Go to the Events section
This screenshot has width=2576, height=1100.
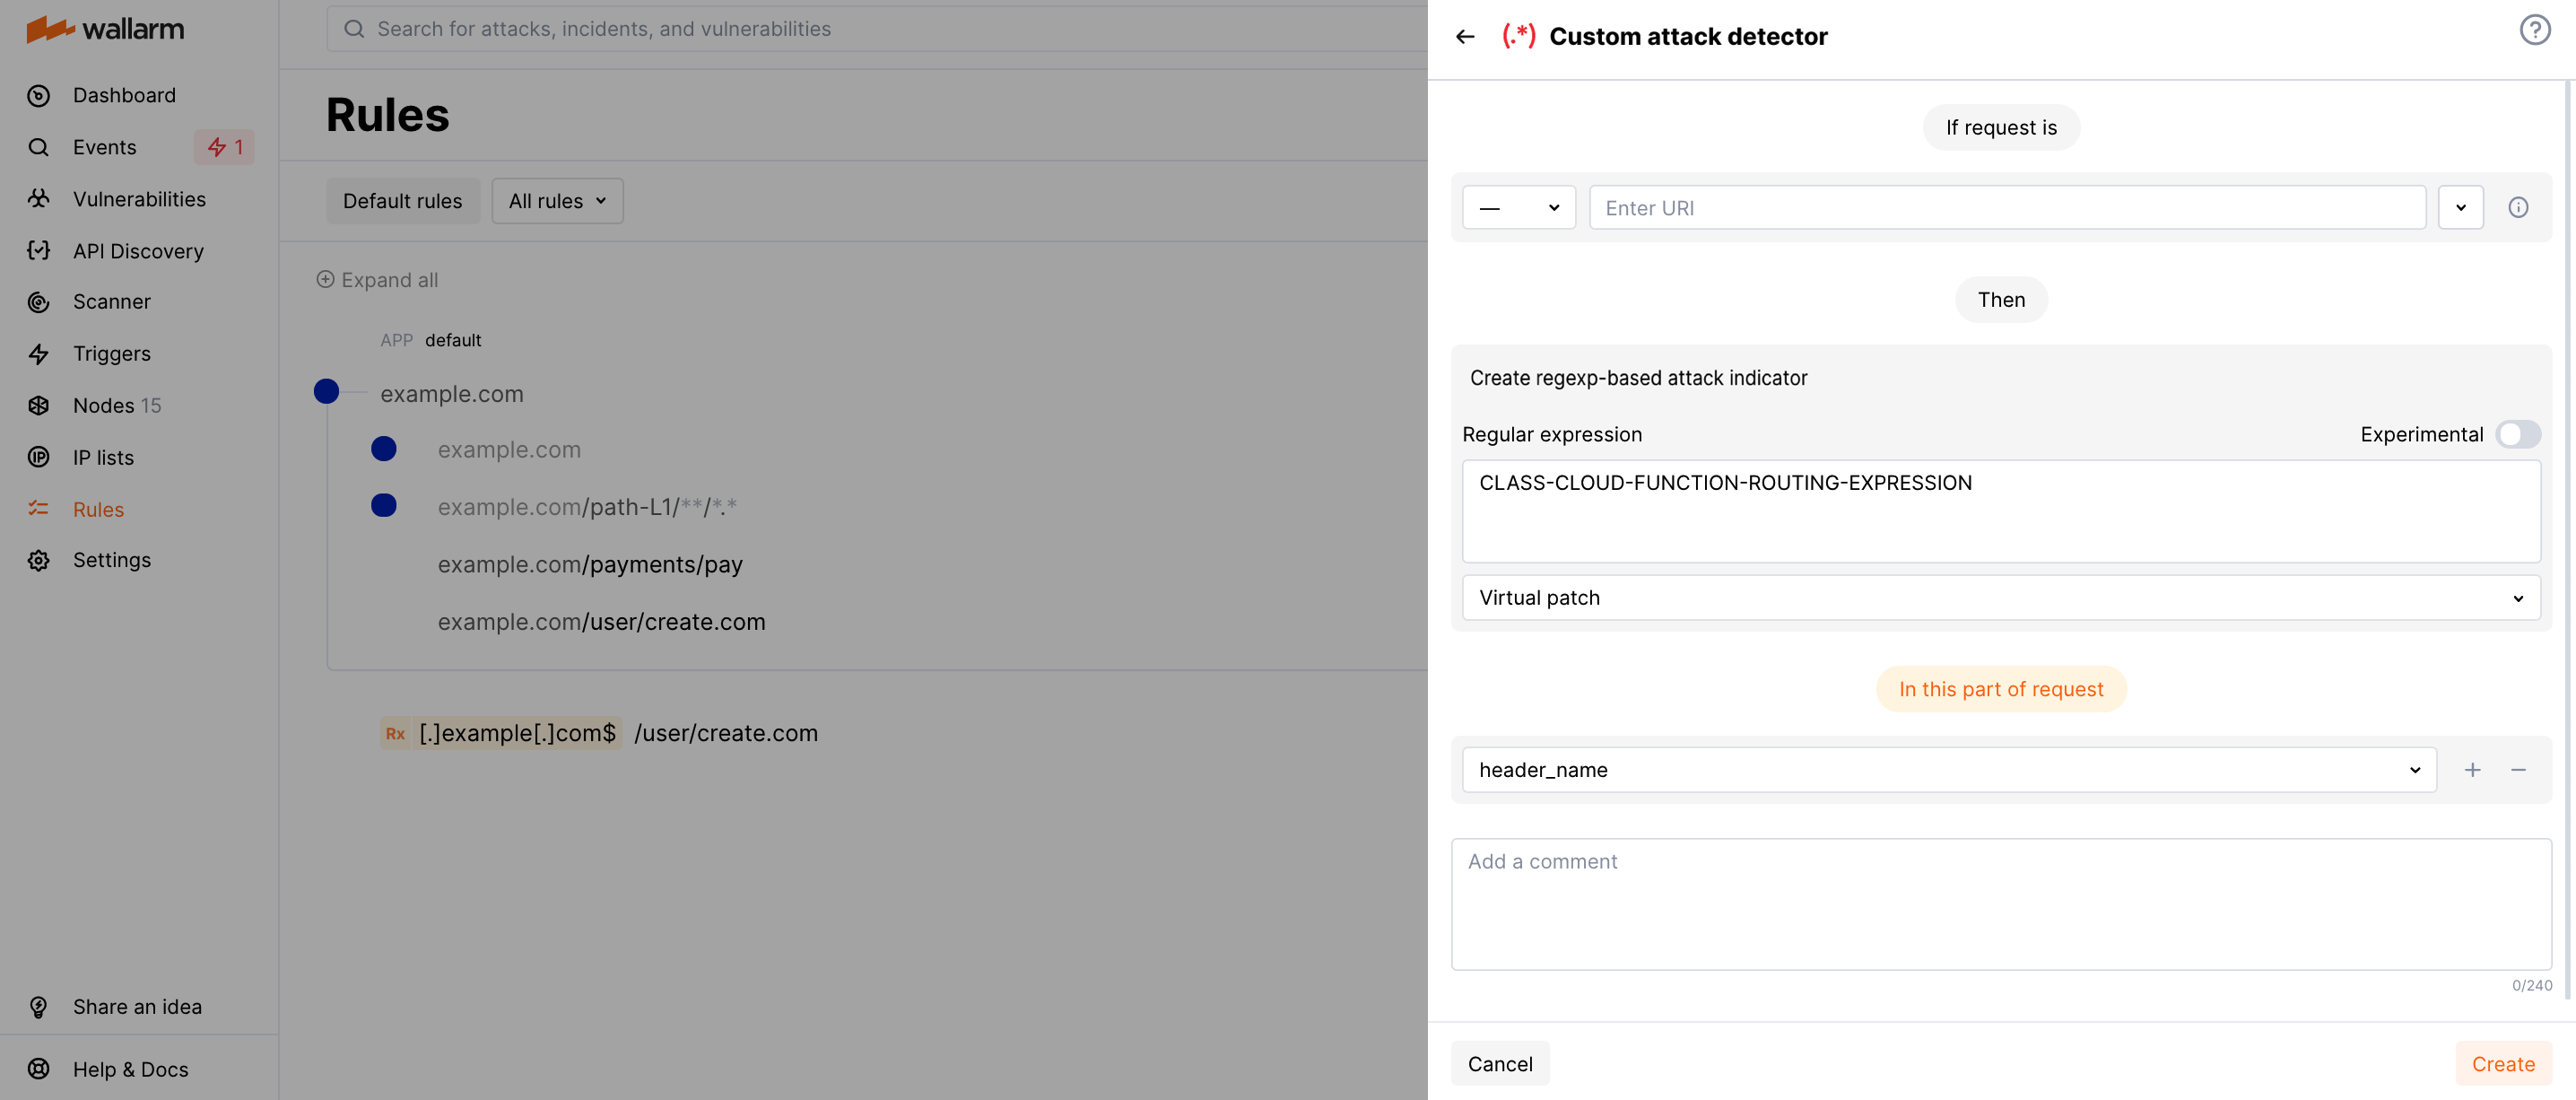104,147
